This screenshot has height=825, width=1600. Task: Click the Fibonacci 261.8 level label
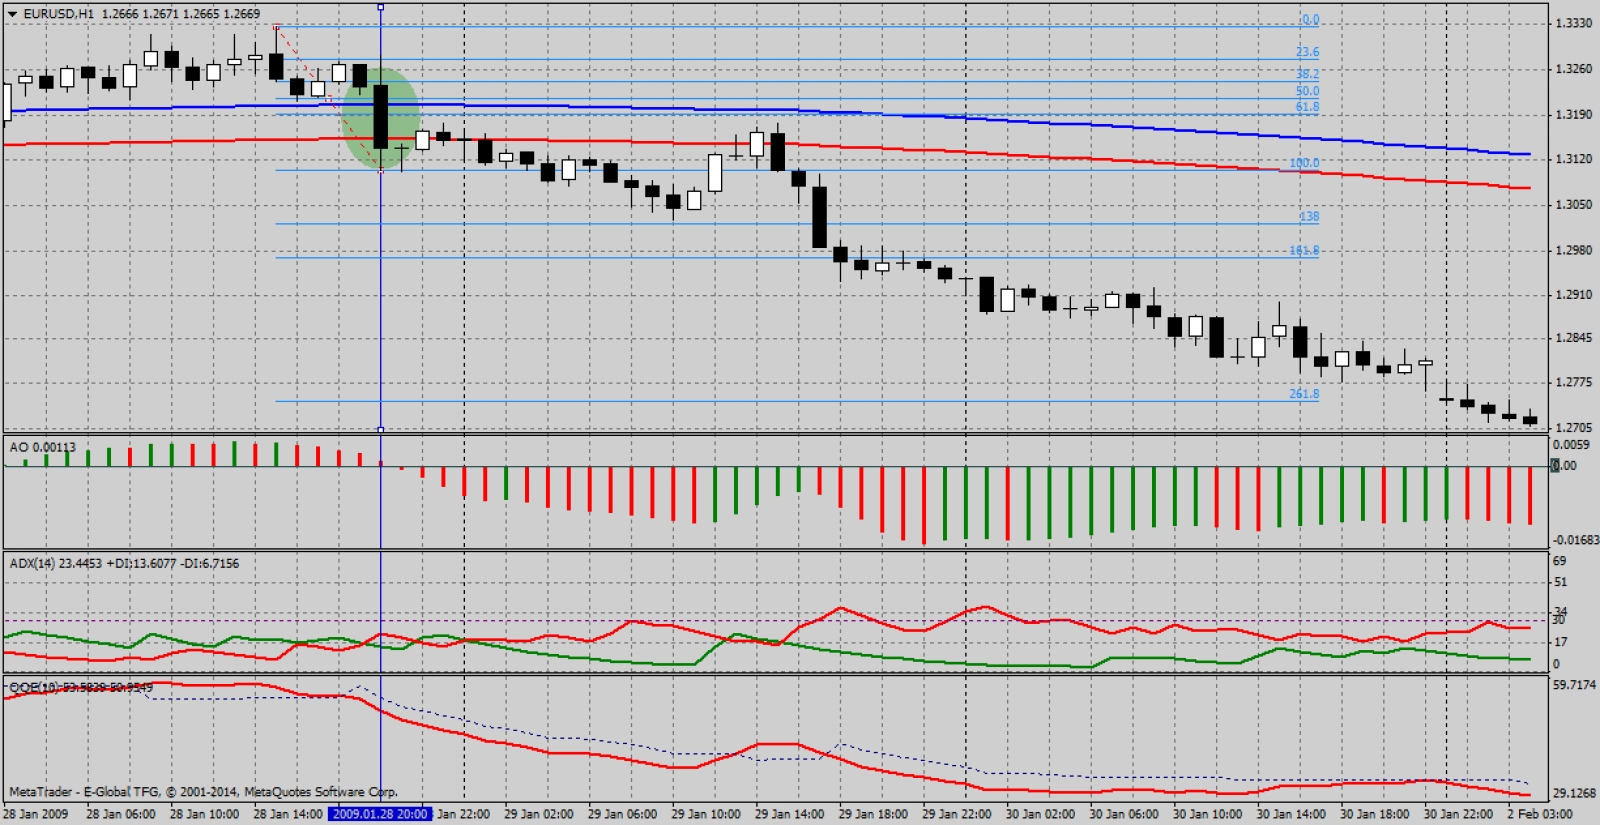pos(1303,394)
